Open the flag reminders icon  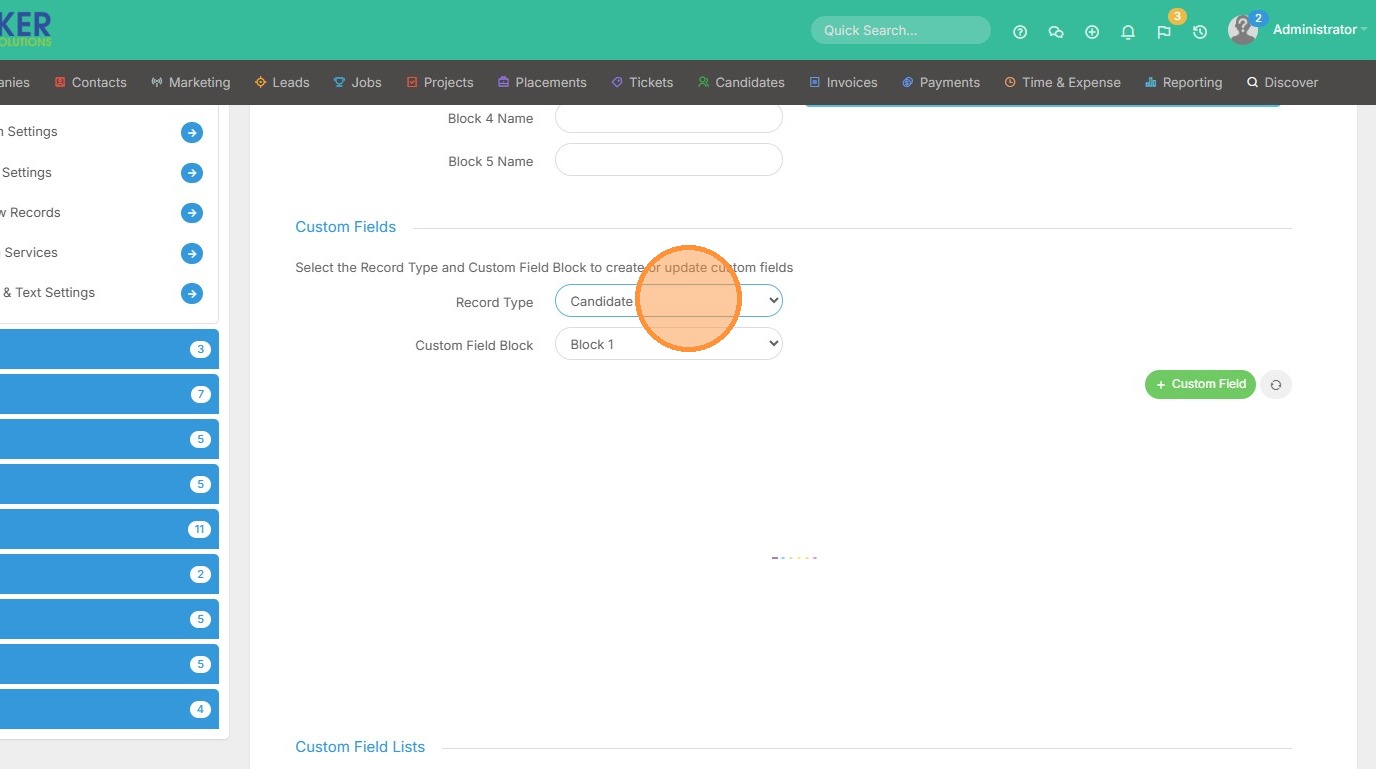coord(1164,32)
